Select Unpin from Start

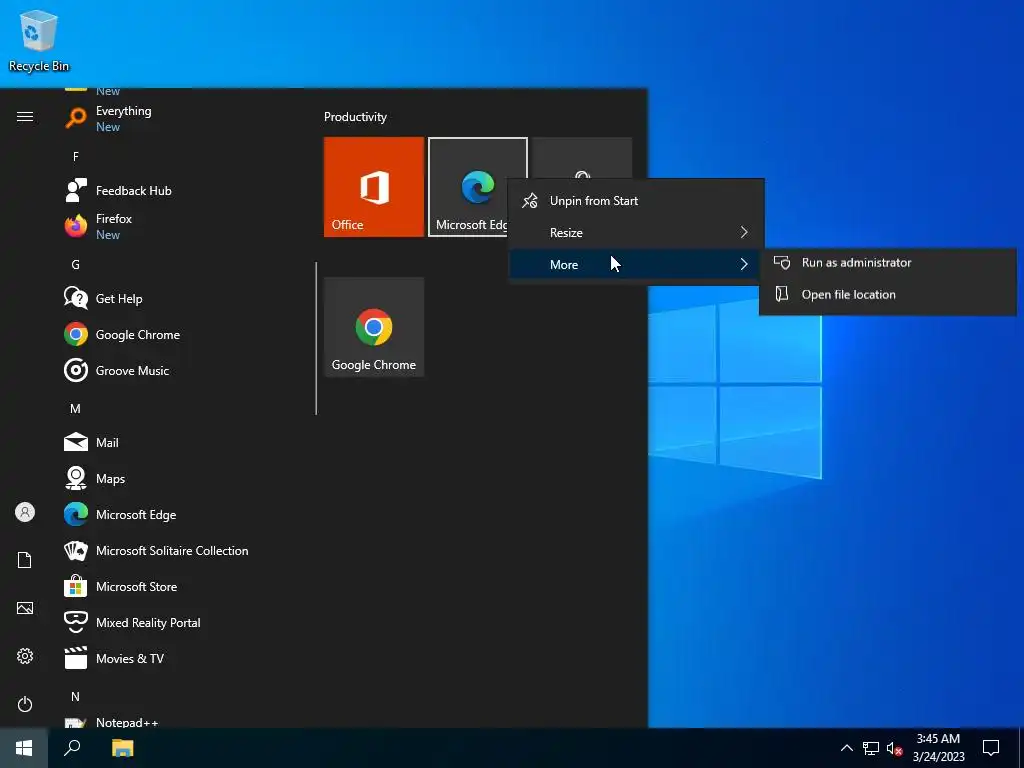636,200
